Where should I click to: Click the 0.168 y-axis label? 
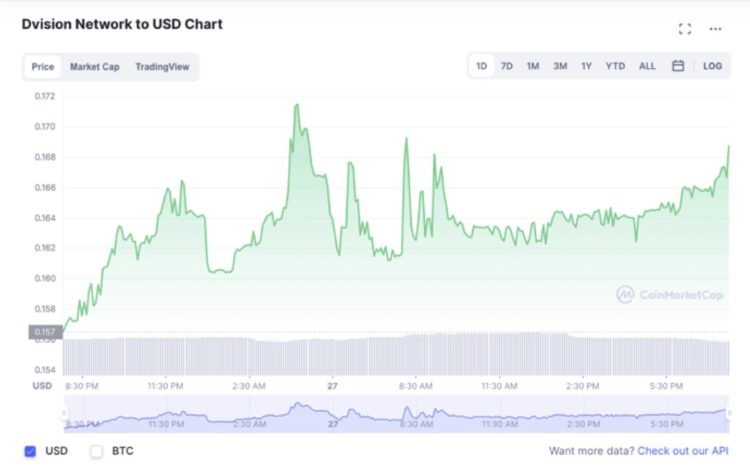tap(45, 157)
